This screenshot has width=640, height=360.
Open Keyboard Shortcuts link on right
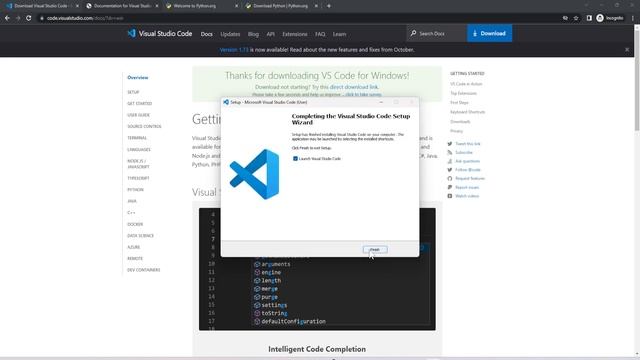(x=467, y=112)
